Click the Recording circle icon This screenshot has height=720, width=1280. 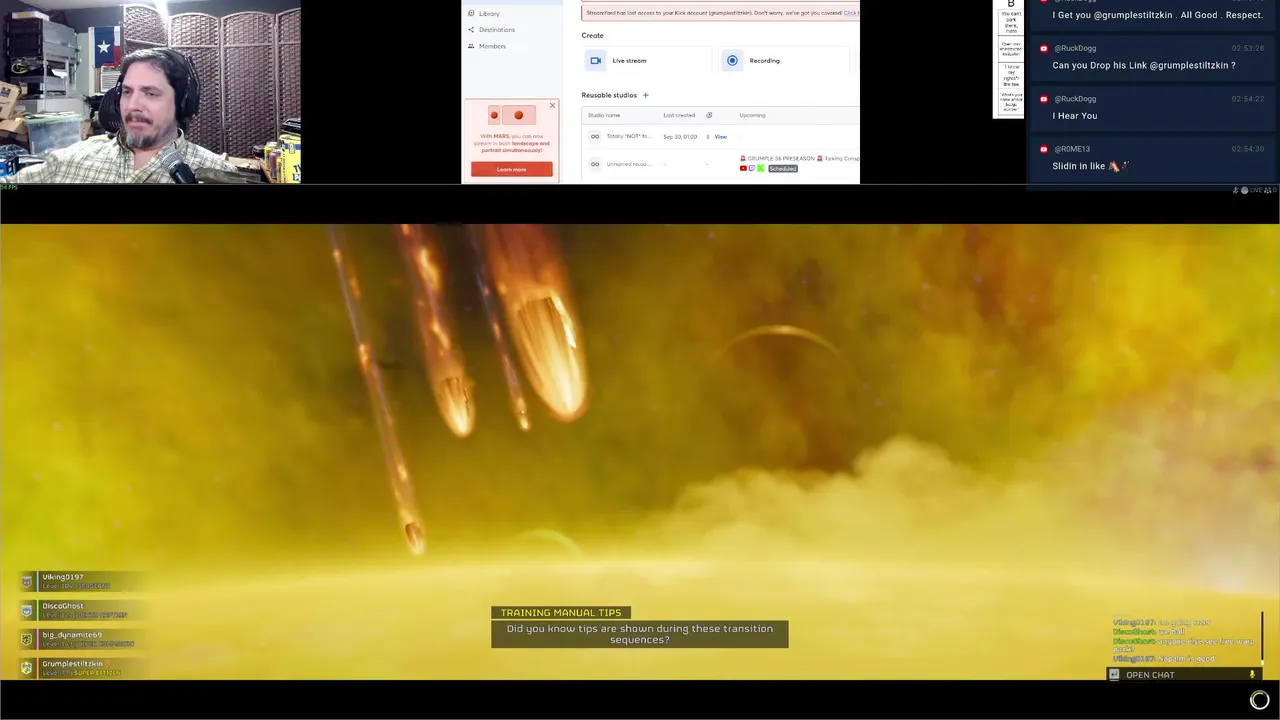(x=732, y=60)
